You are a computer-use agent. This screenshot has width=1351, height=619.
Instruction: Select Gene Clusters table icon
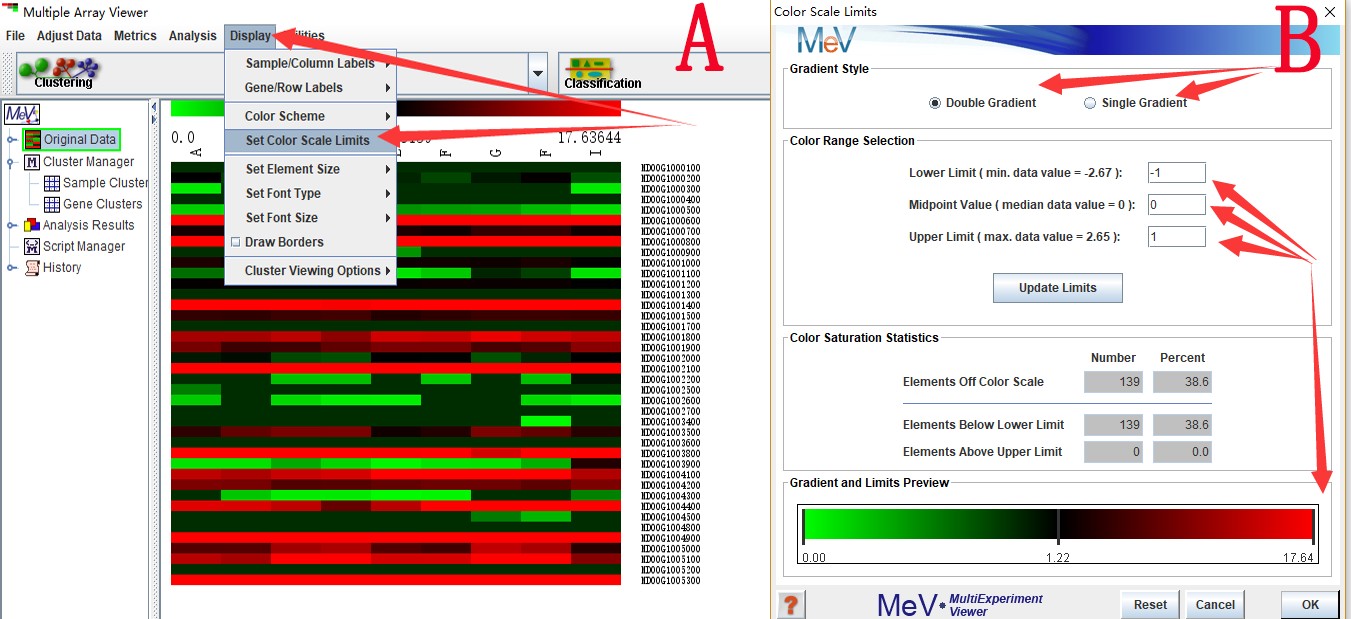click(x=52, y=204)
